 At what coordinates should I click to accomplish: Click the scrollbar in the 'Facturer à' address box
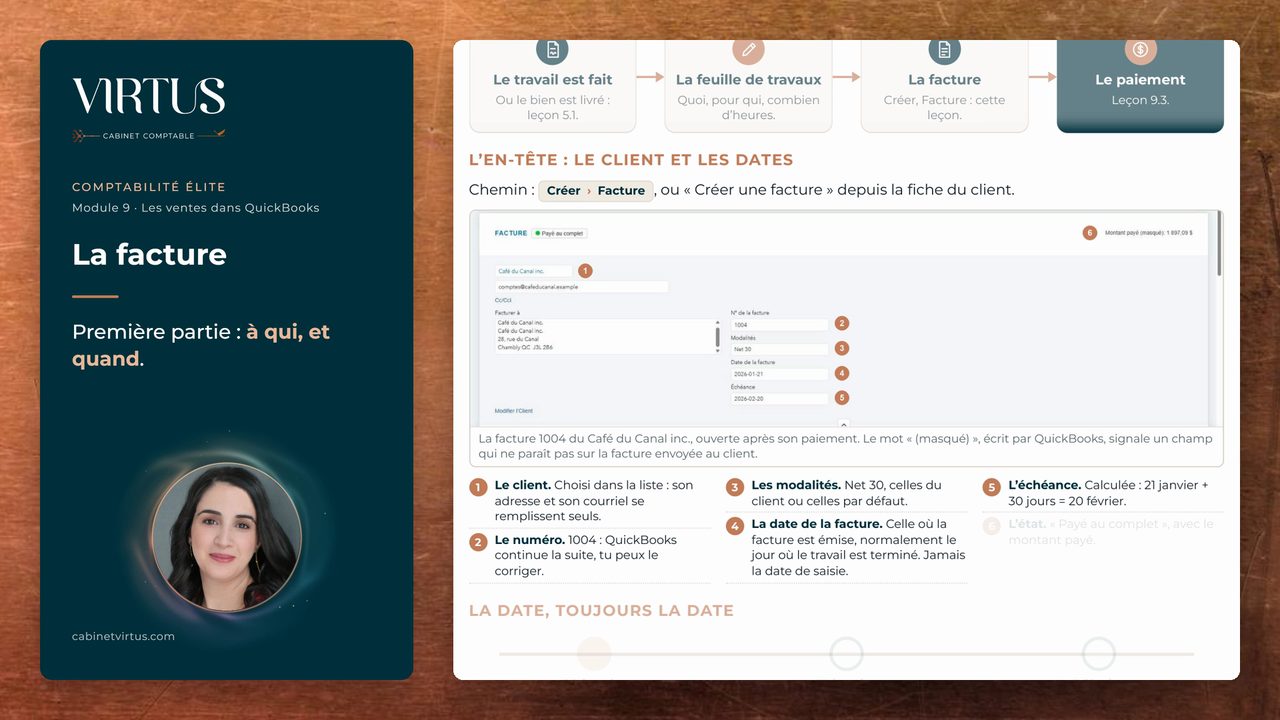[717, 336]
